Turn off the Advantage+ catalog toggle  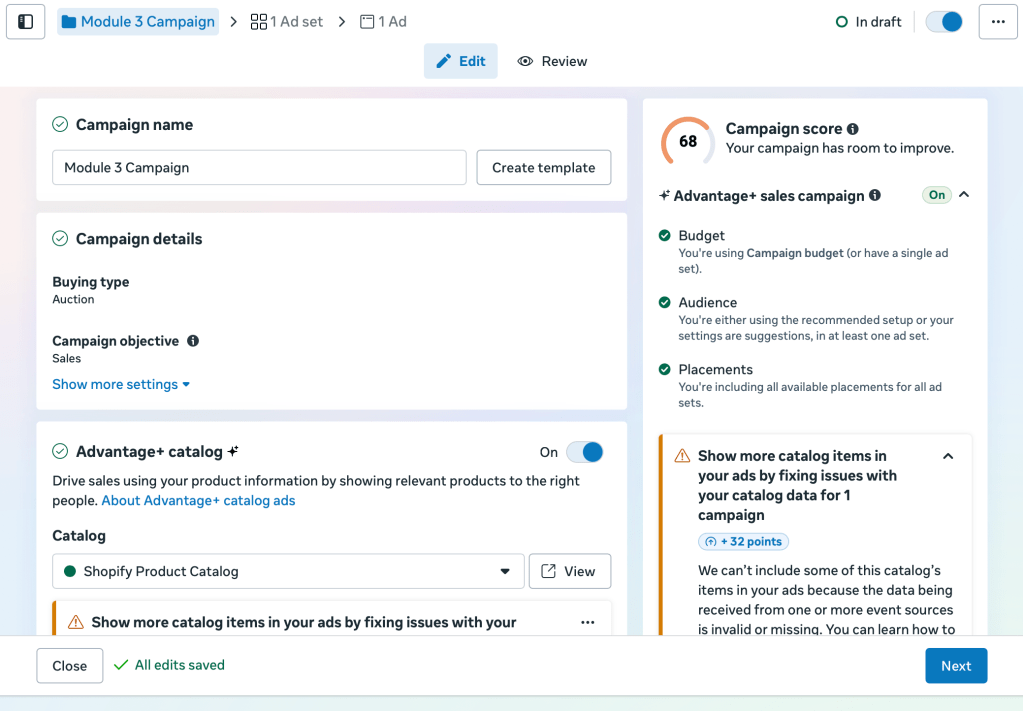click(x=585, y=452)
